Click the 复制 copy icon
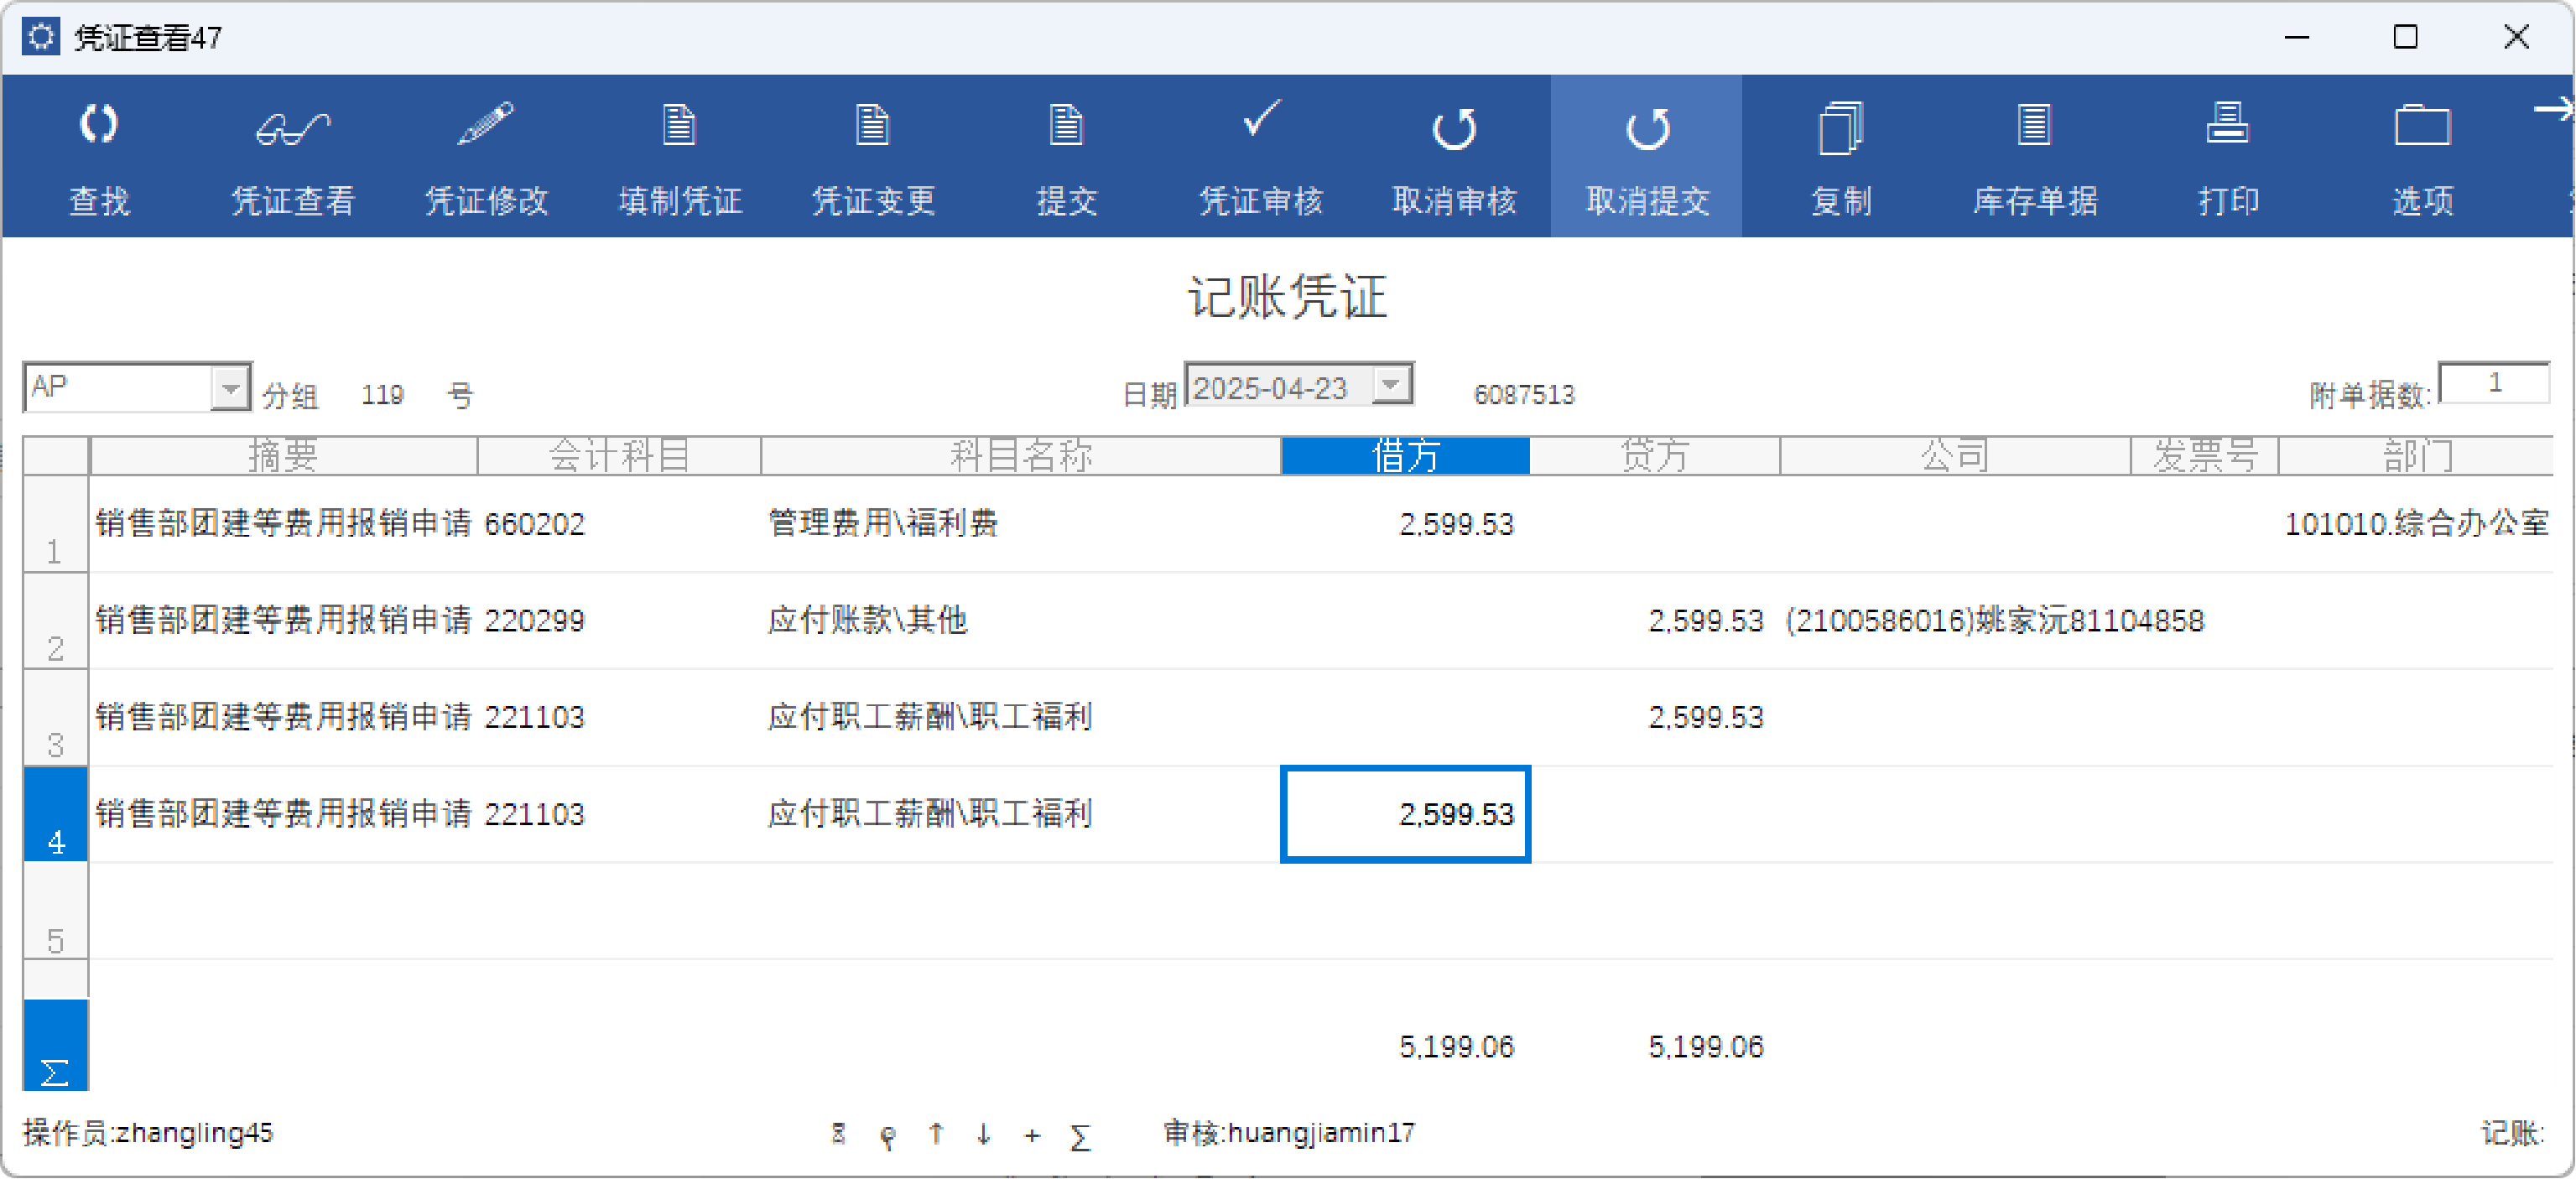Image resolution: width=2576 pixels, height=1179 pixels. pyautogui.click(x=1840, y=128)
